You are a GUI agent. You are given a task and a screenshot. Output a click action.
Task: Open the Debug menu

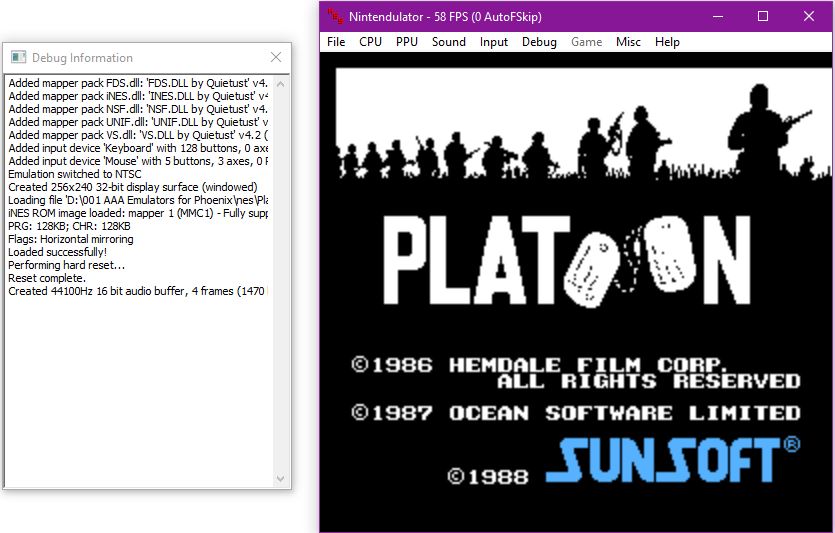tap(539, 42)
